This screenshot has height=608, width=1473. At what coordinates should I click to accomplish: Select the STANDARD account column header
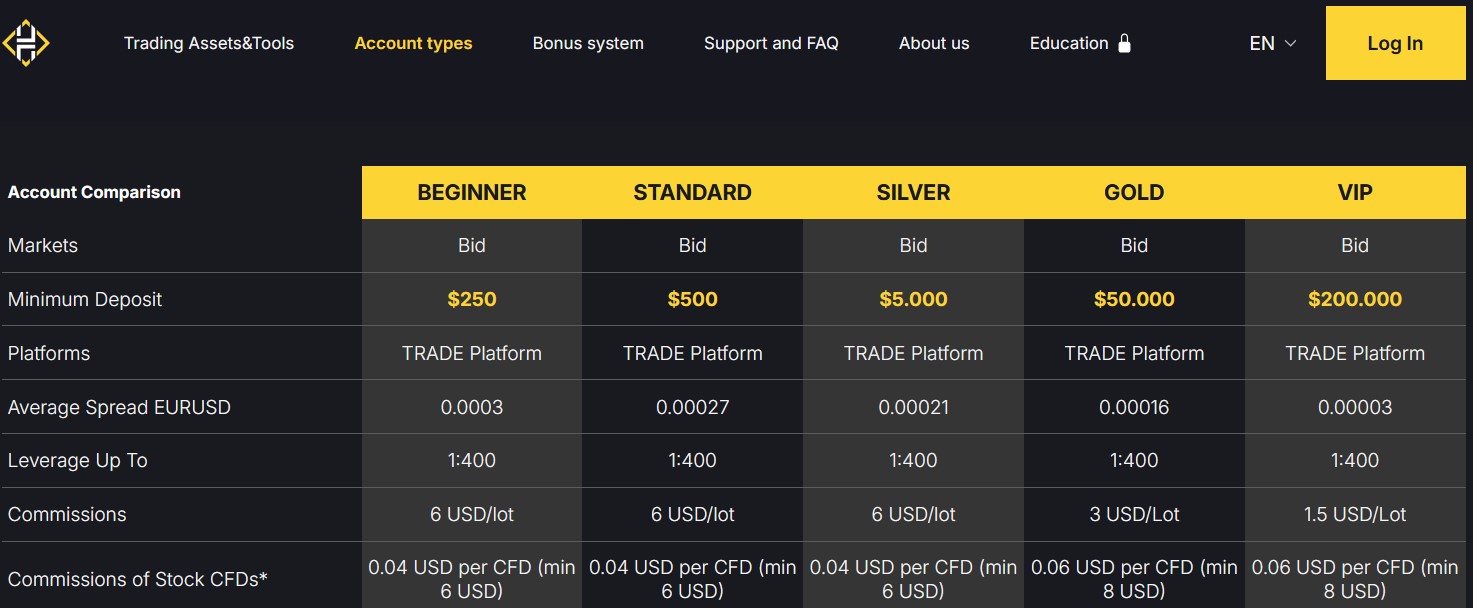(x=692, y=192)
